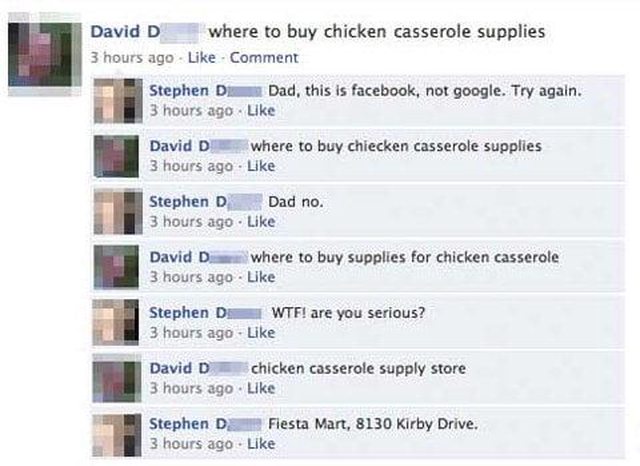This screenshot has height=466, width=640.
Task: Like the 'supplies for chicken casserole' comment
Action: pyautogui.click(x=261, y=277)
